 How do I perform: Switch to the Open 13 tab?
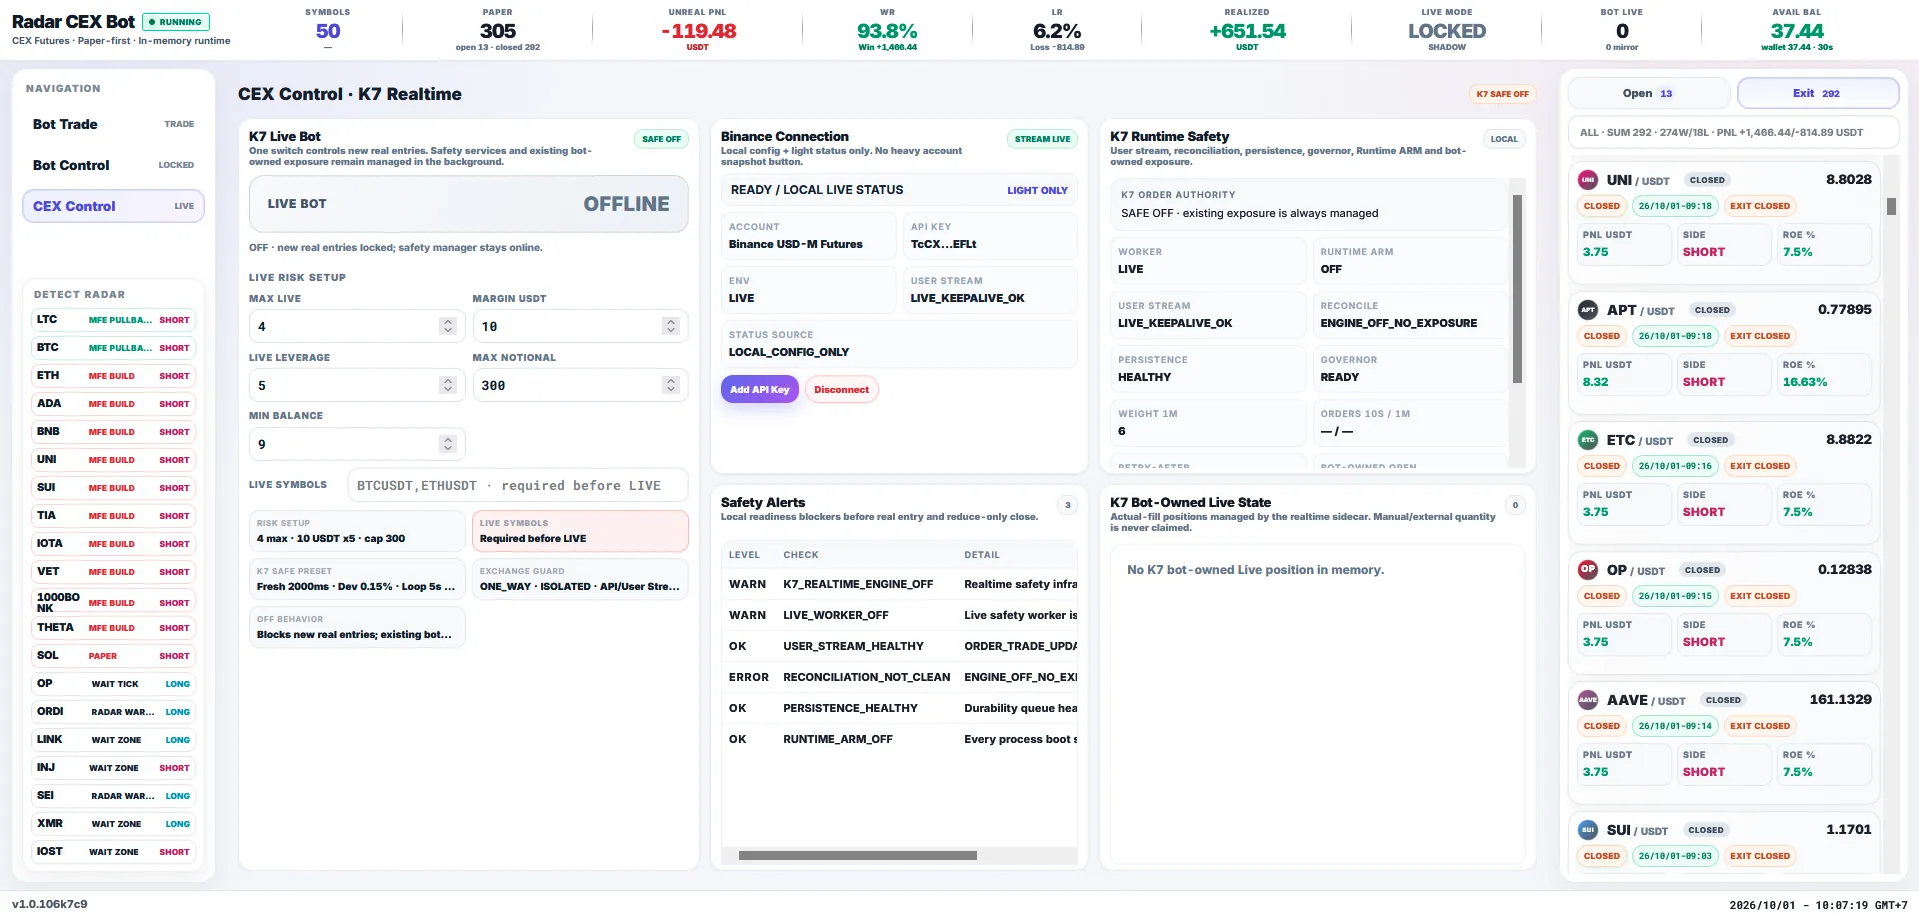click(1648, 93)
